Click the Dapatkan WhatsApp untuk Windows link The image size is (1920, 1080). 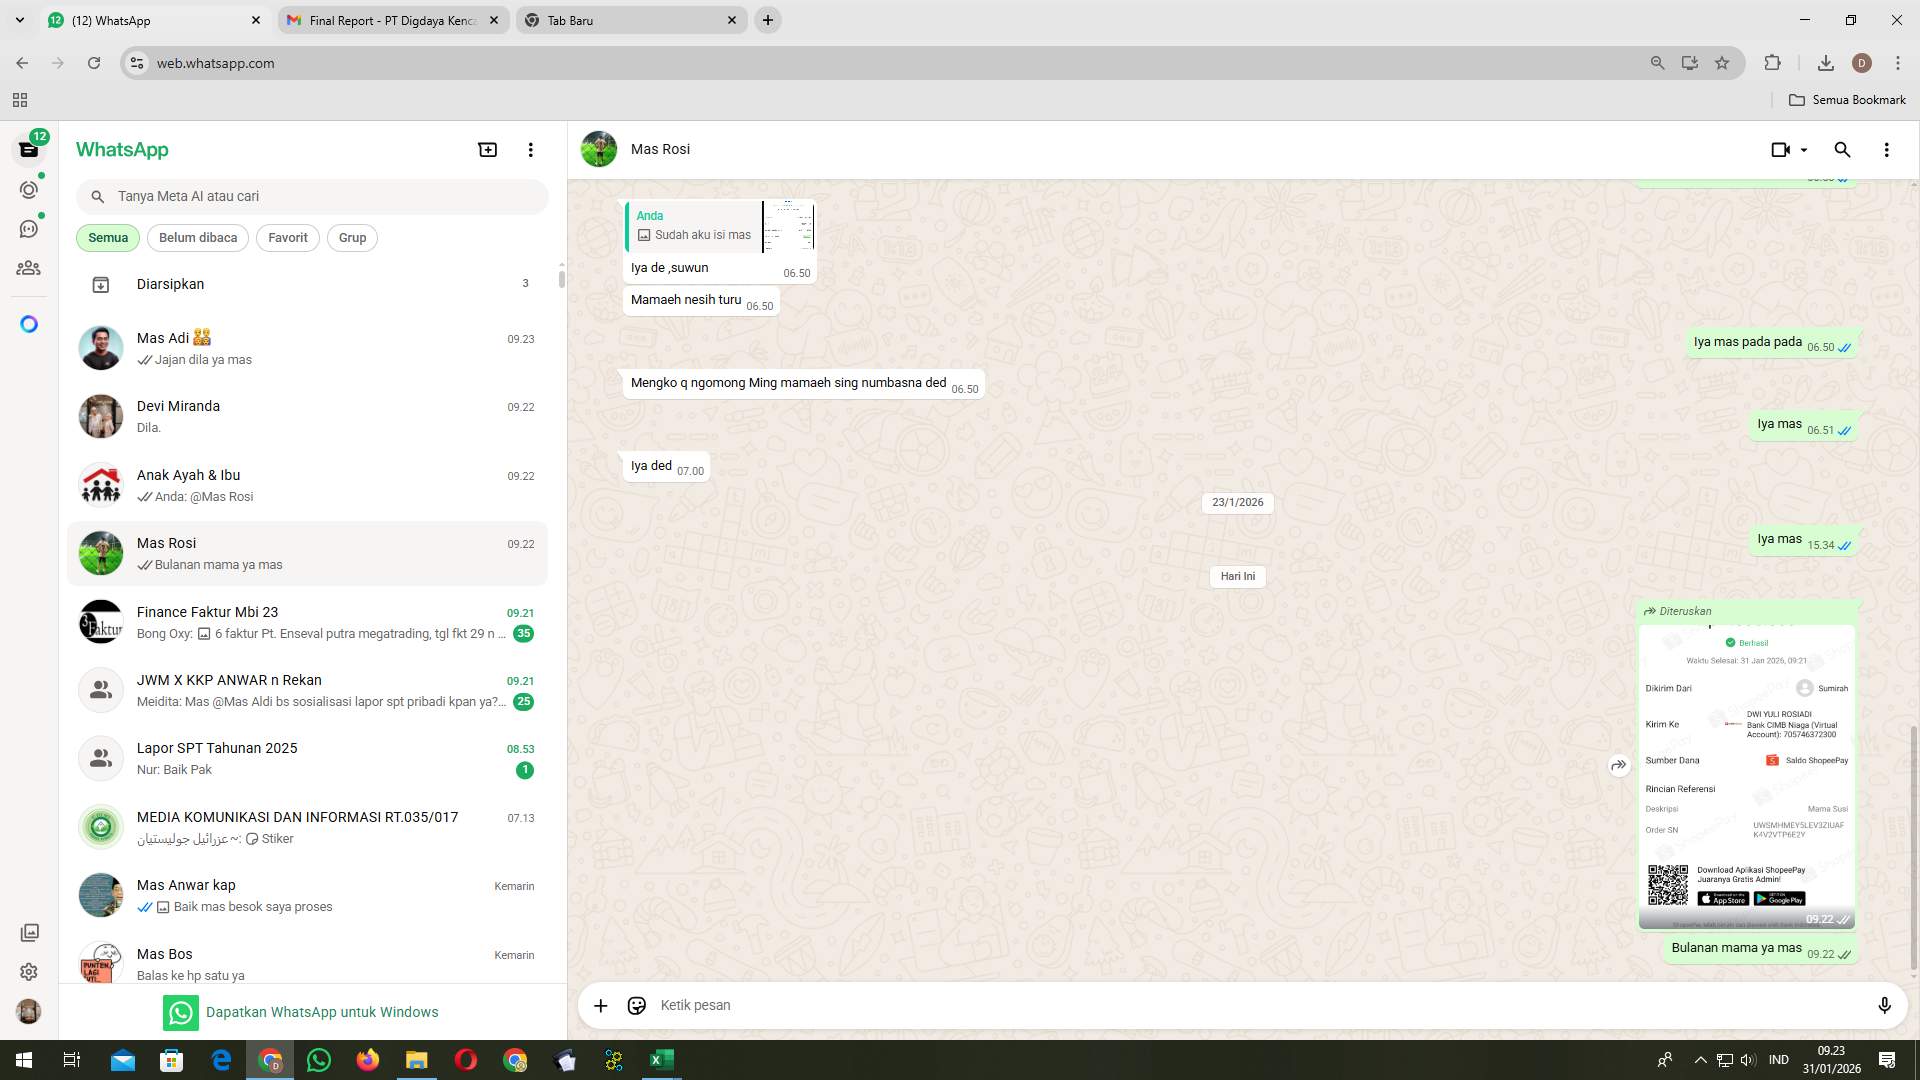322,1011
